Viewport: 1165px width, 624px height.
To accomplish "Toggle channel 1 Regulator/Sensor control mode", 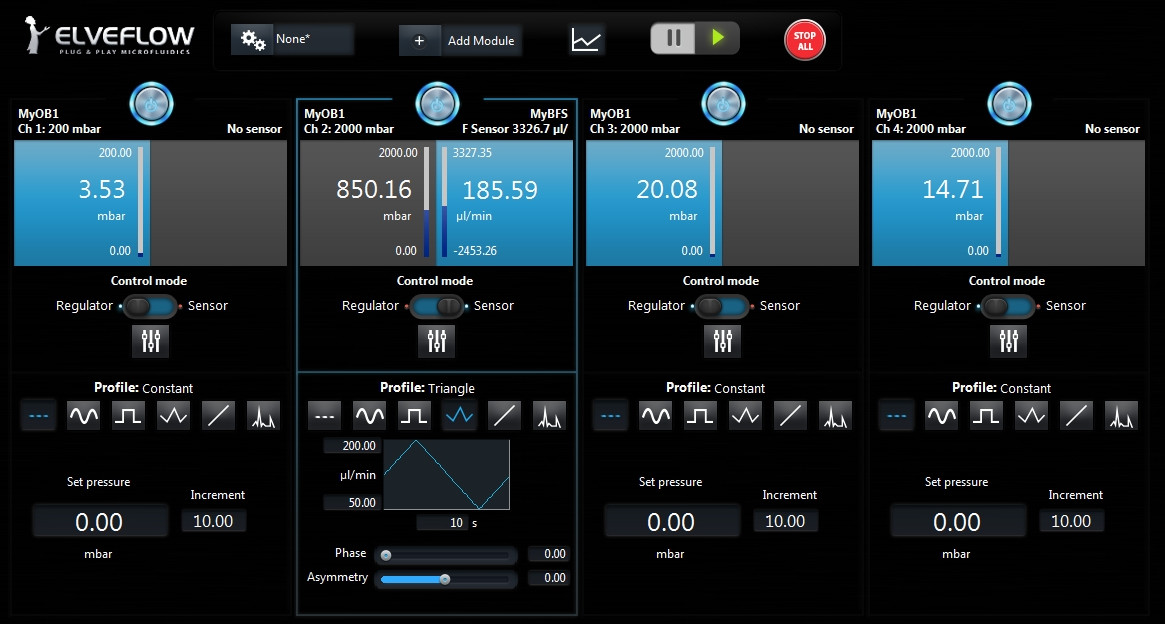I will (150, 306).
